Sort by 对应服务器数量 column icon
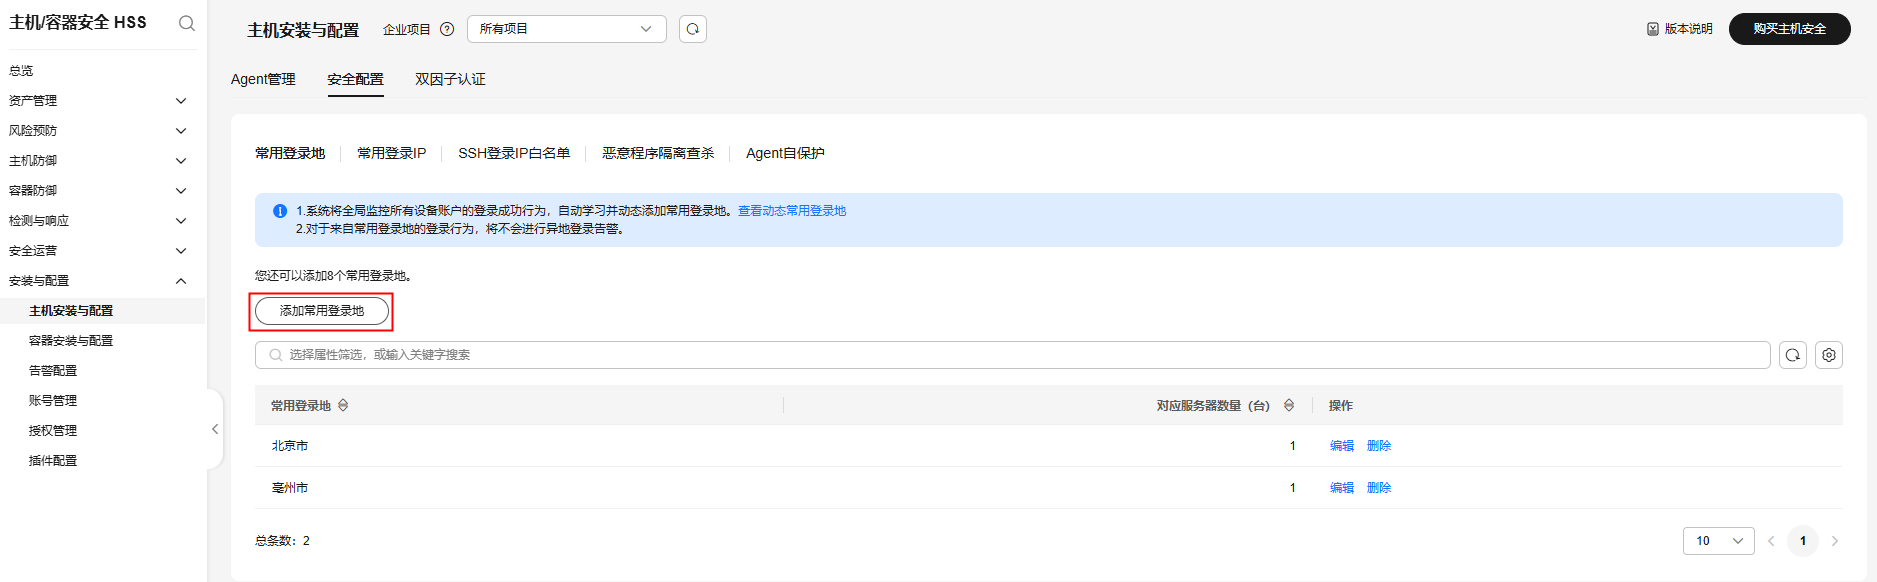This screenshot has width=1877, height=582. coord(1289,405)
